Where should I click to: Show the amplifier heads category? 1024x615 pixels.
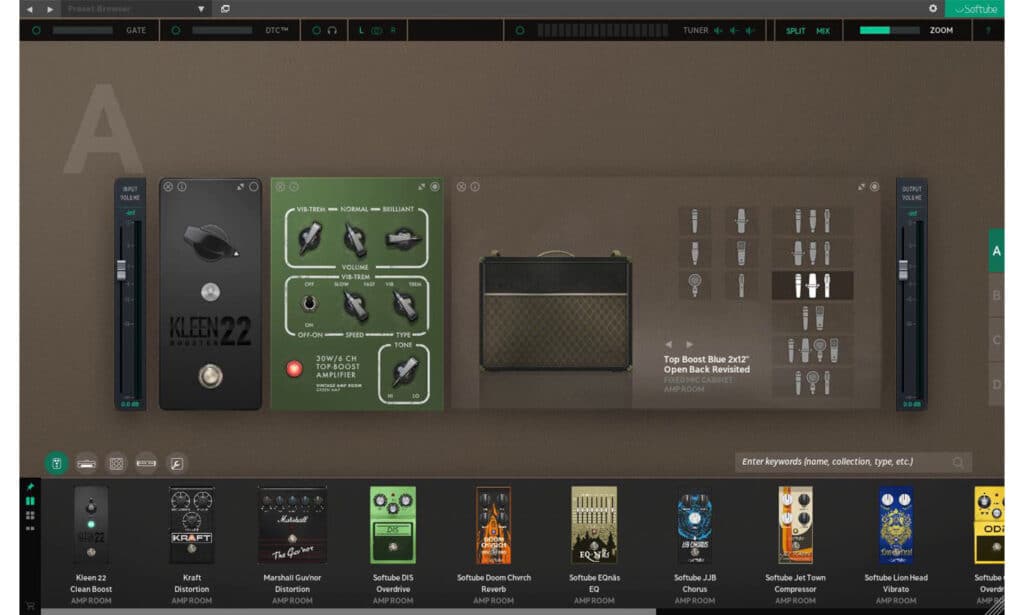point(86,464)
